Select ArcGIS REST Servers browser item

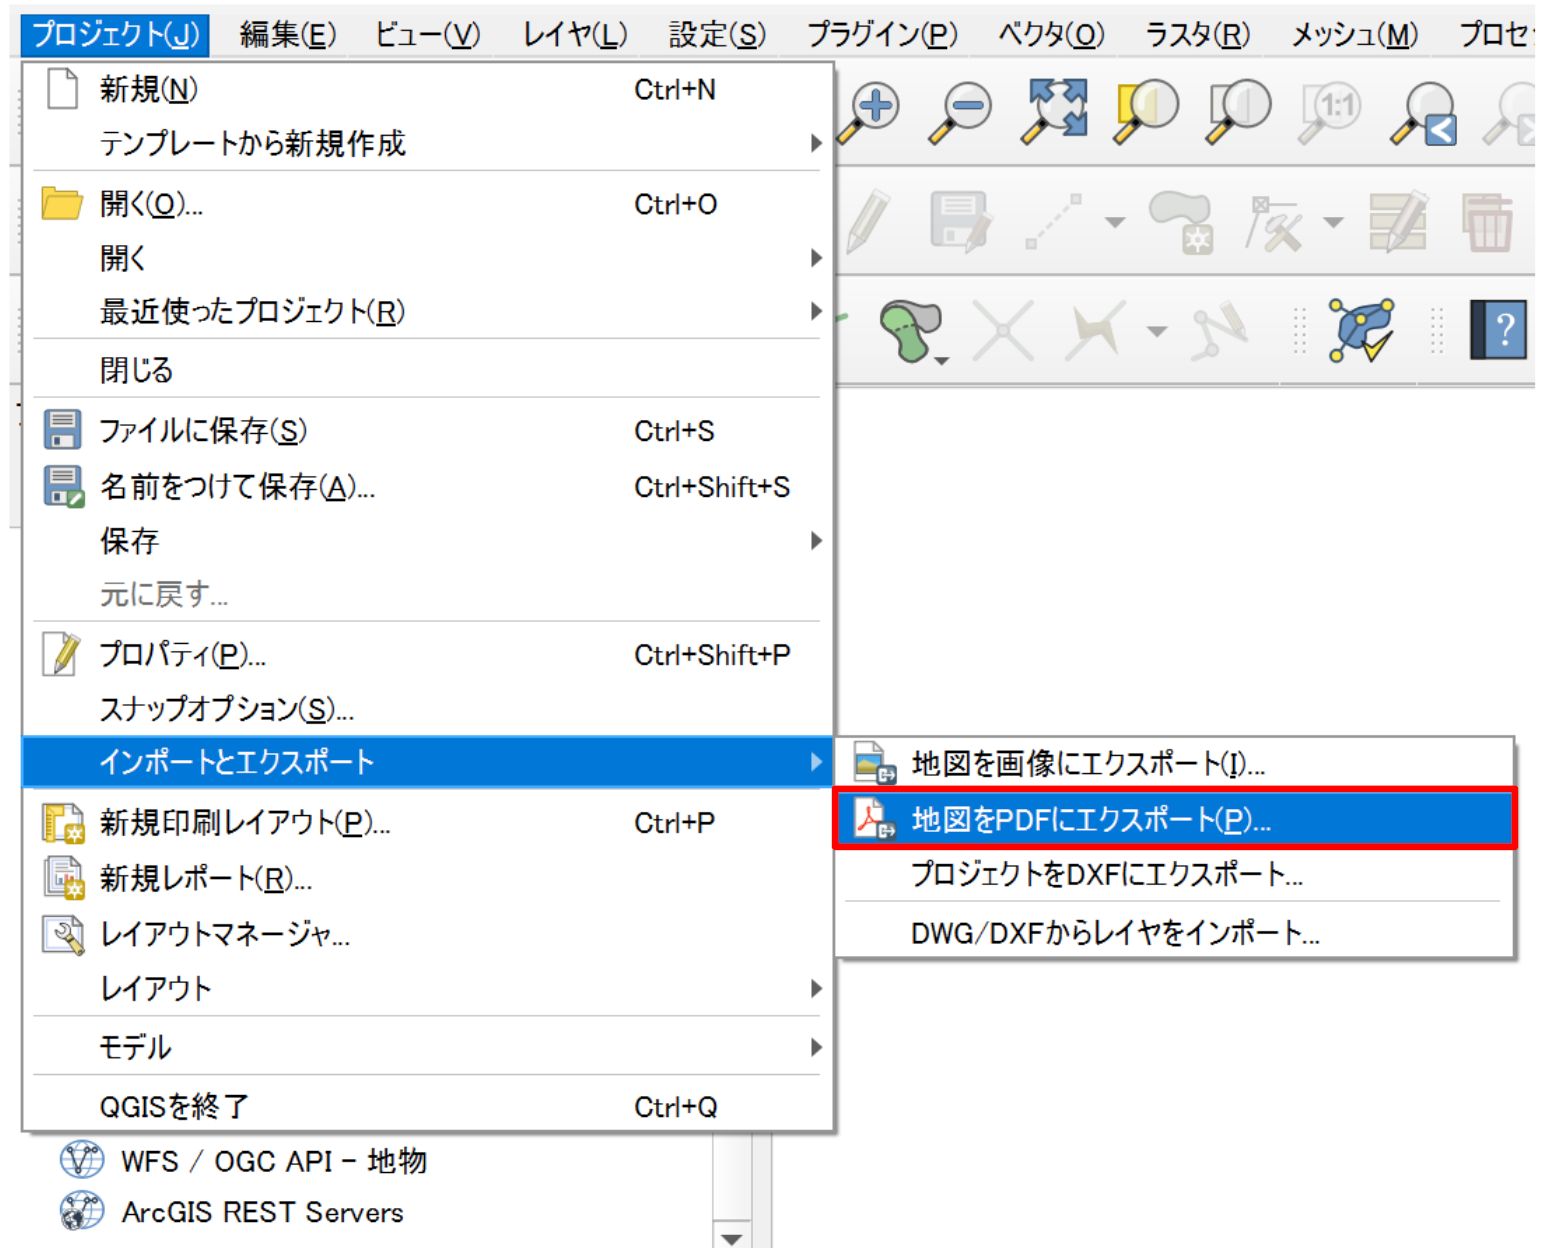point(232,1212)
